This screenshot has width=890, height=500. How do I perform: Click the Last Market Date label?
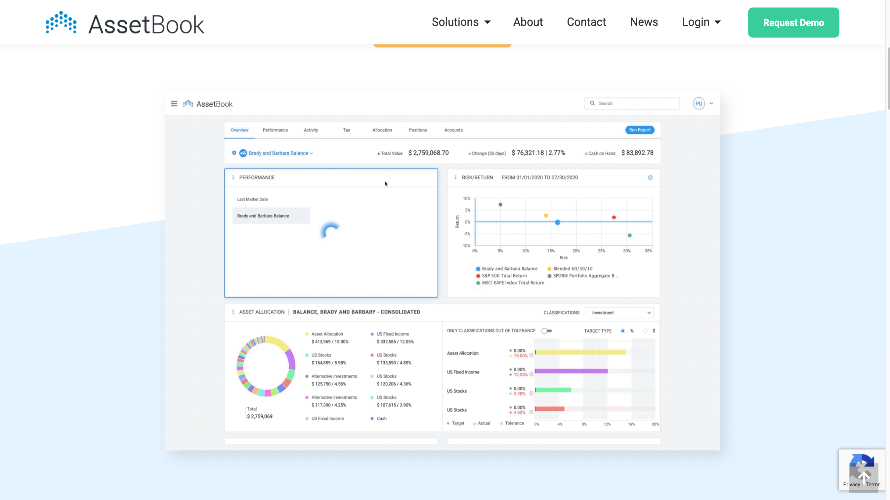[x=253, y=199]
